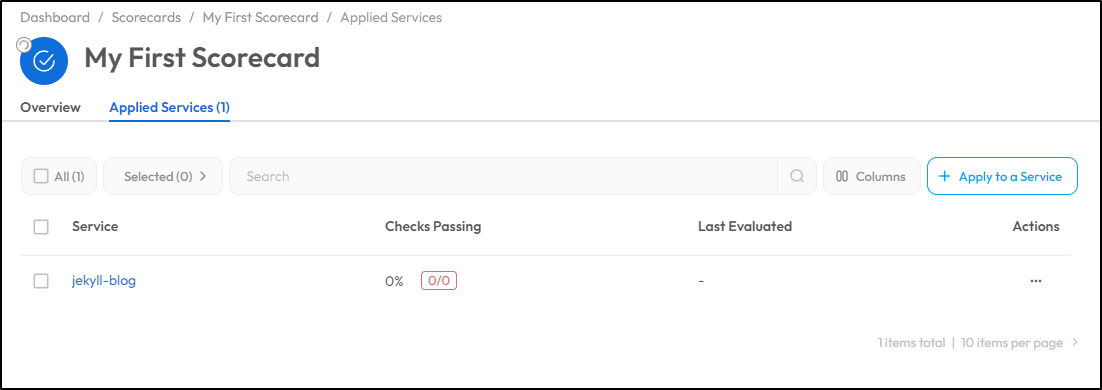The image size is (1102, 390).
Task: Click the Columns layout icon
Action: (842, 176)
